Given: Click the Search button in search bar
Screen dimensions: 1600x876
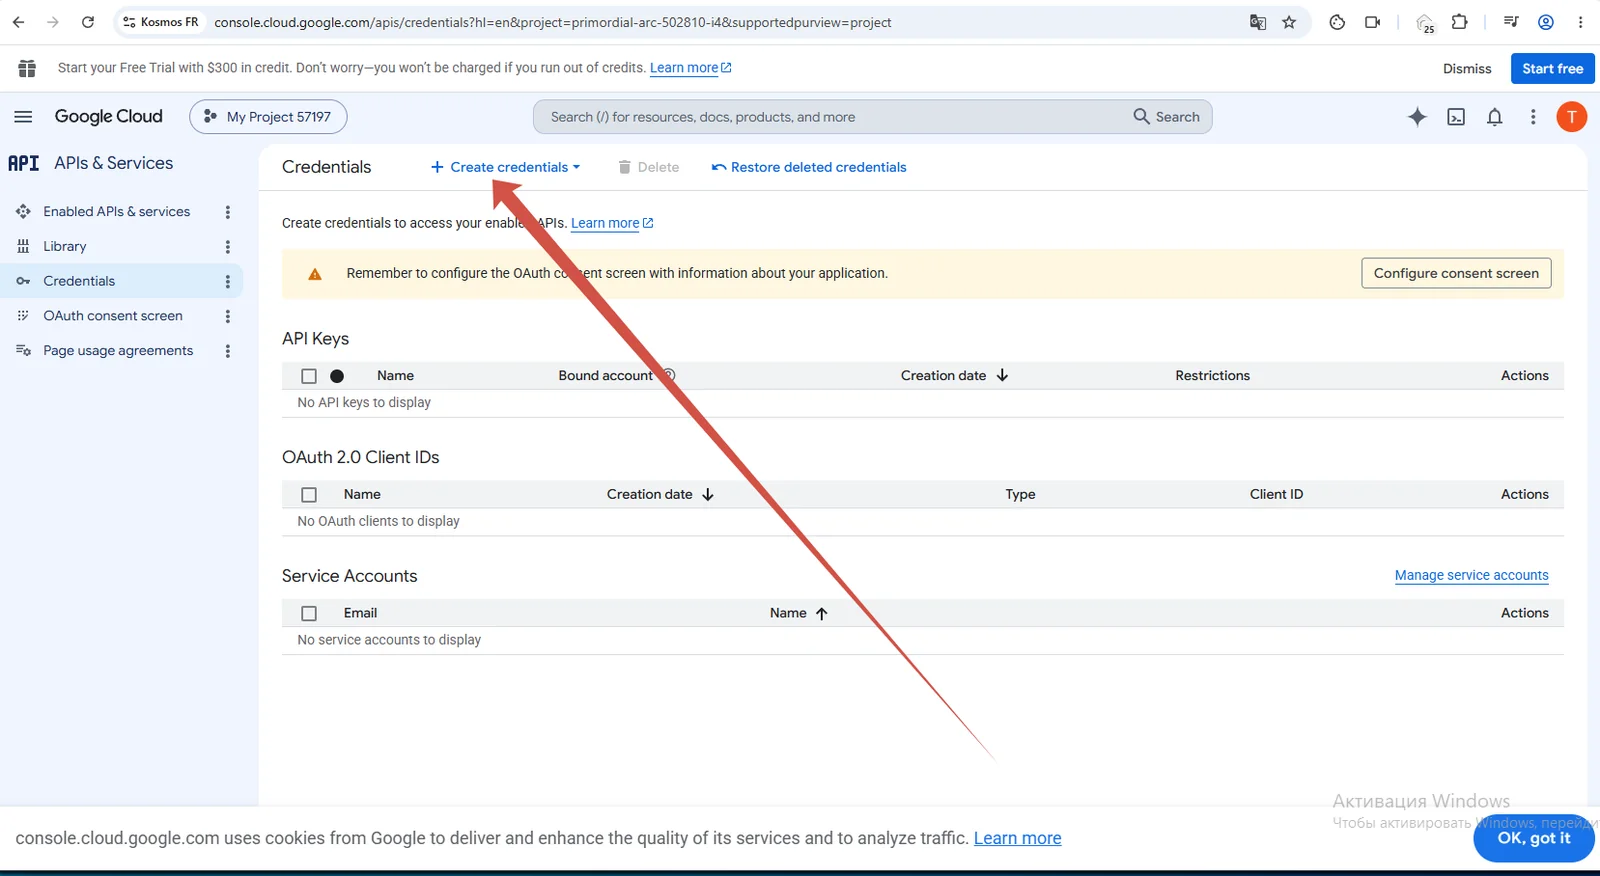Looking at the screenshot, I should click(1166, 117).
